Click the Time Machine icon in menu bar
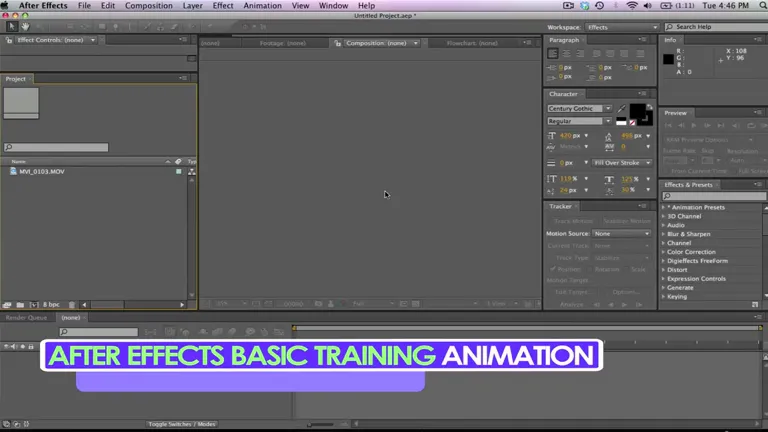The width and height of the screenshot is (768, 432). (600, 5)
